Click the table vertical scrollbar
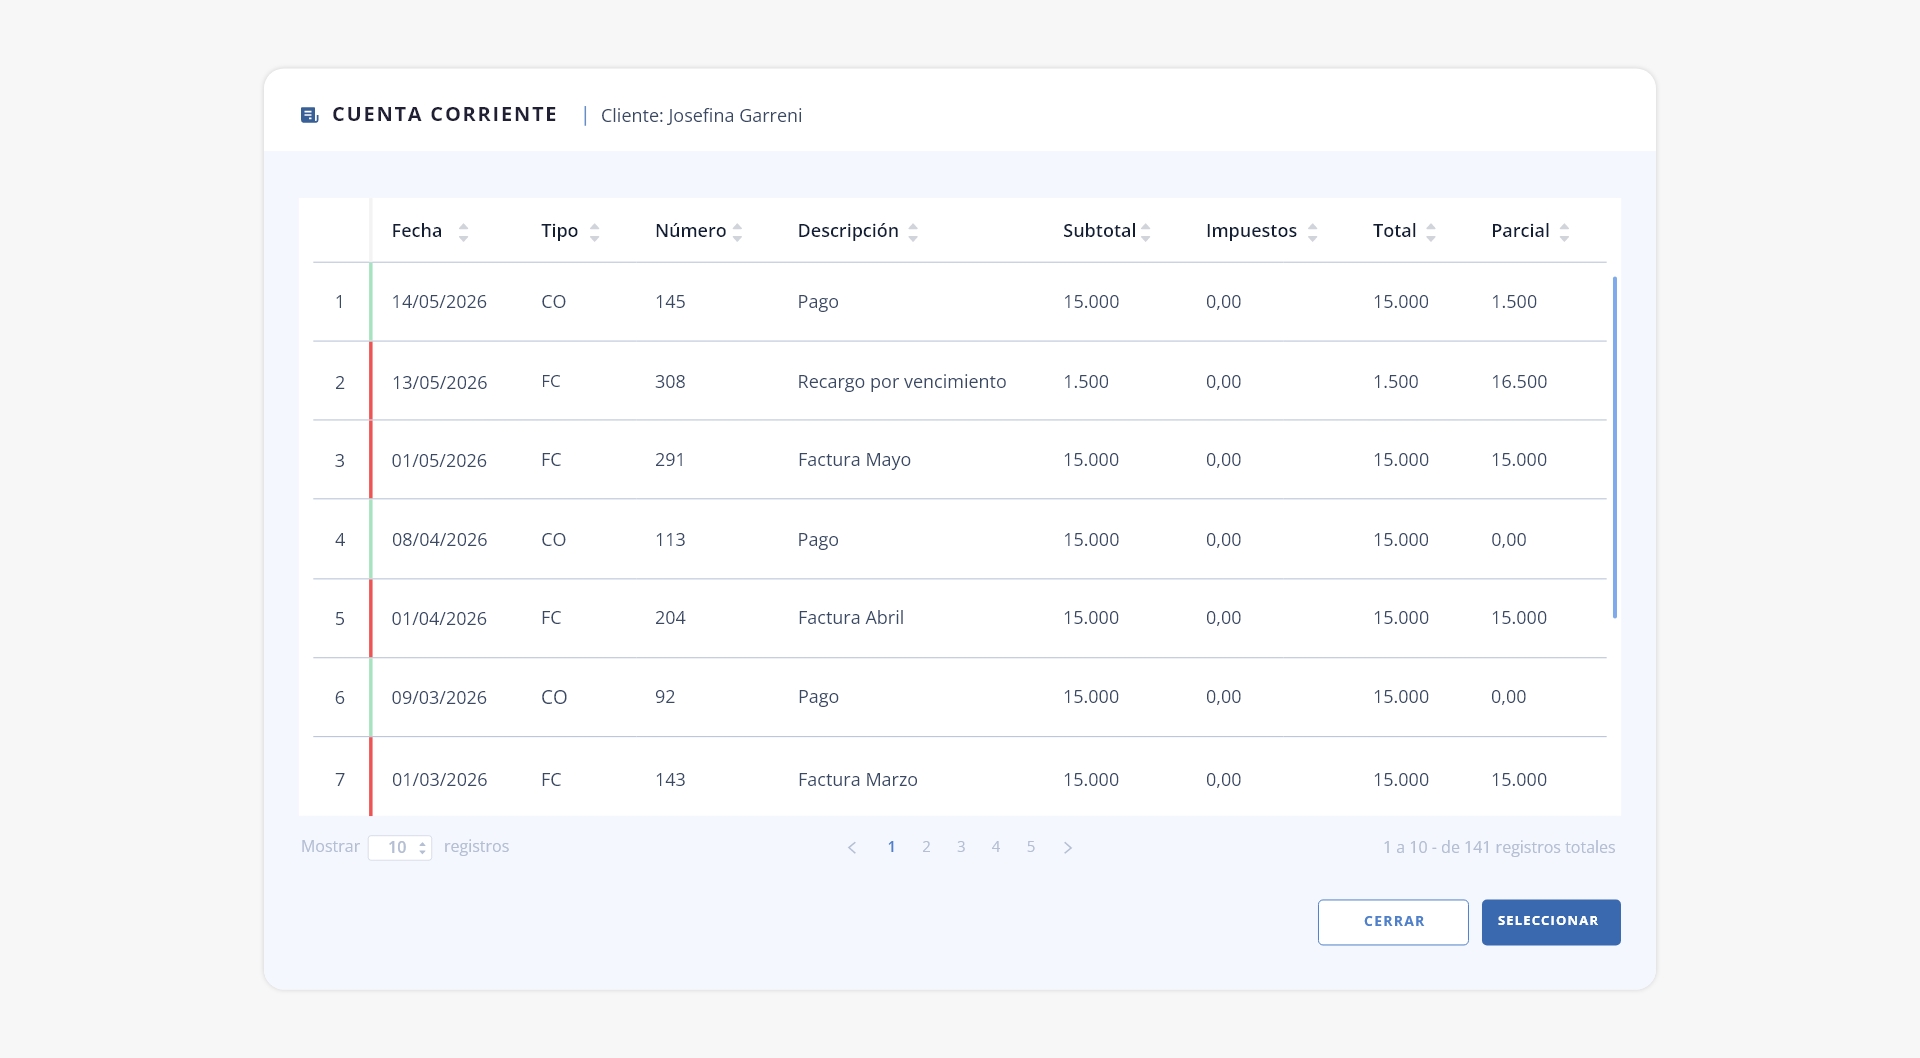Screen dimensions: 1920x1058 click(1614, 448)
